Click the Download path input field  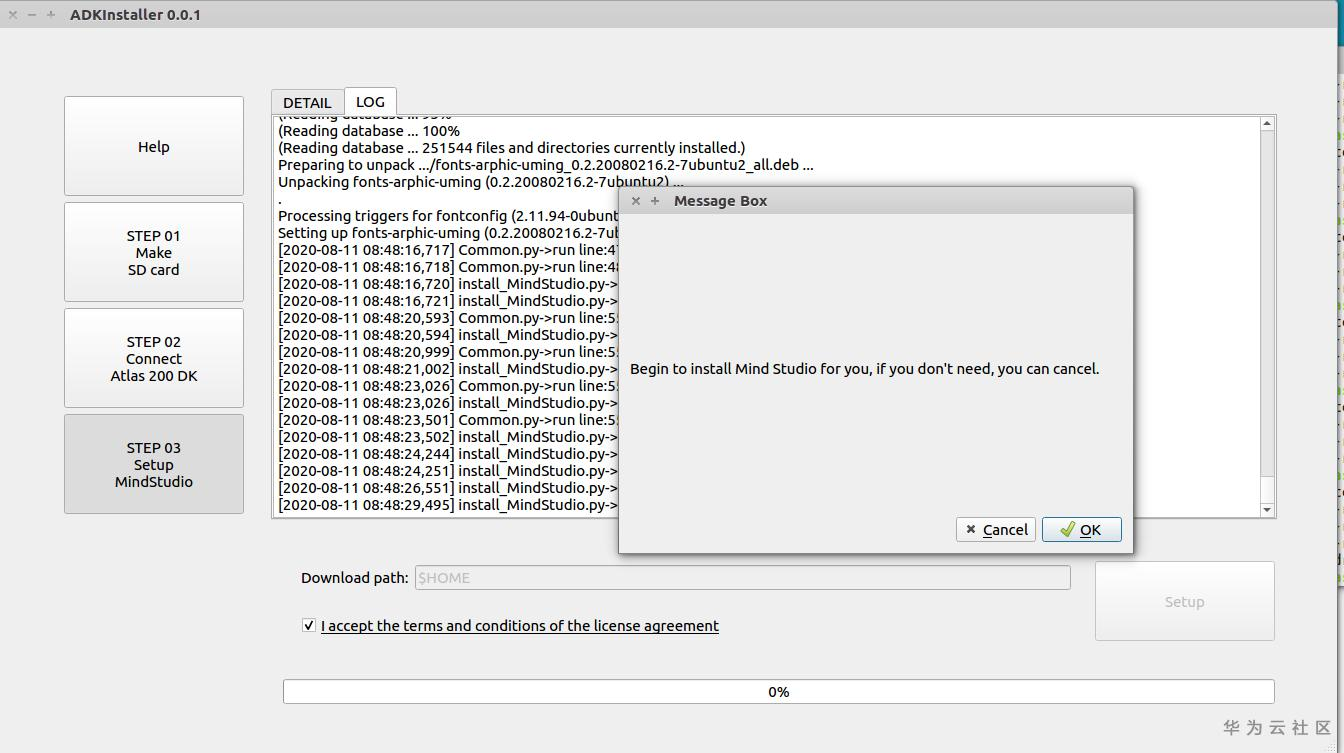(x=742, y=577)
